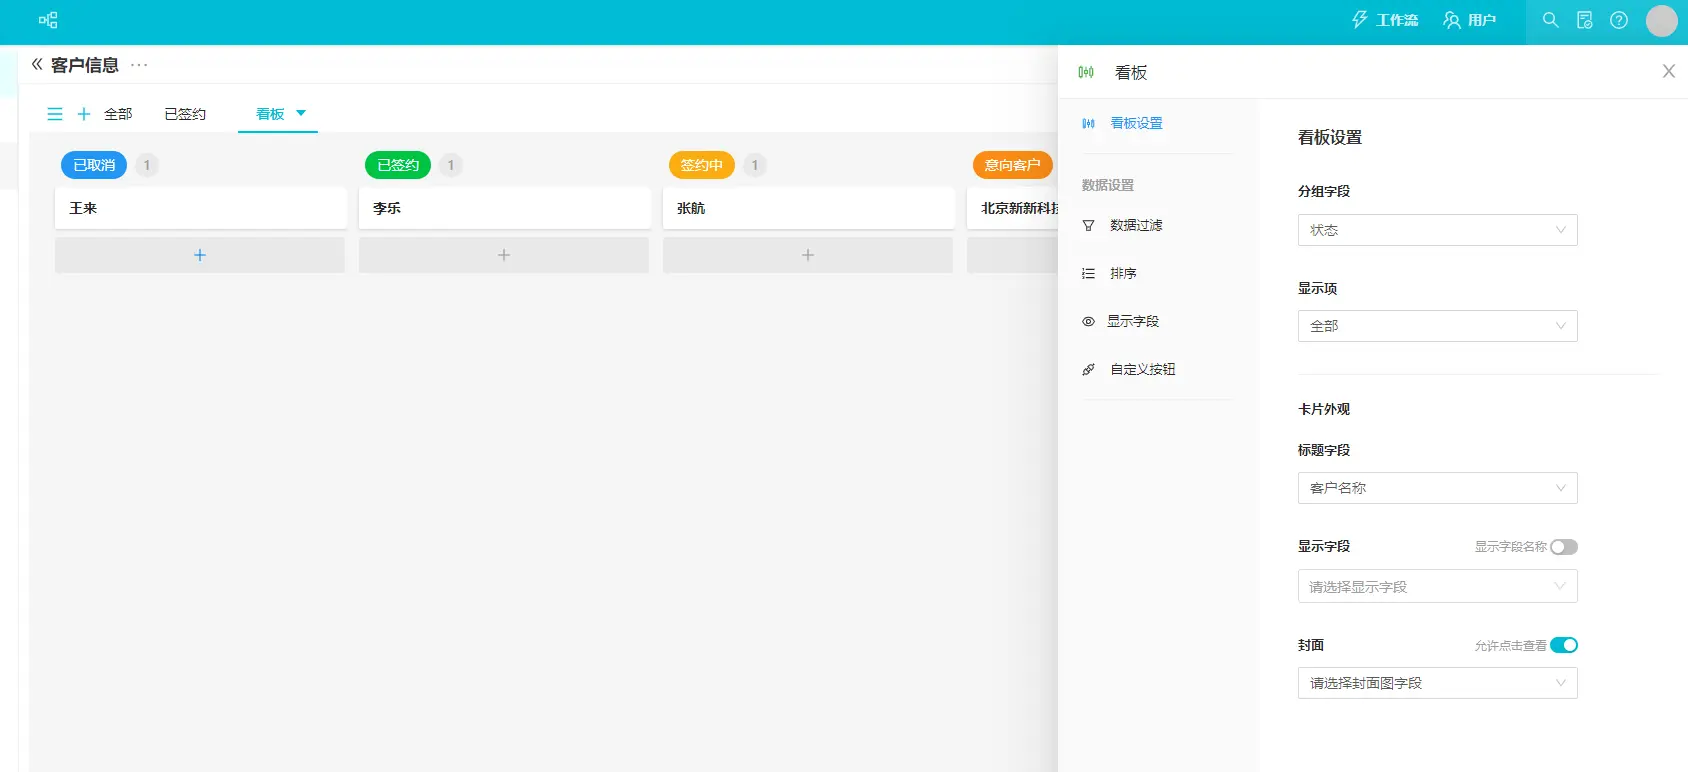Collapse sidebar with double chevron icon
Viewport: 1688px width, 772px height.
(x=37, y=64)
